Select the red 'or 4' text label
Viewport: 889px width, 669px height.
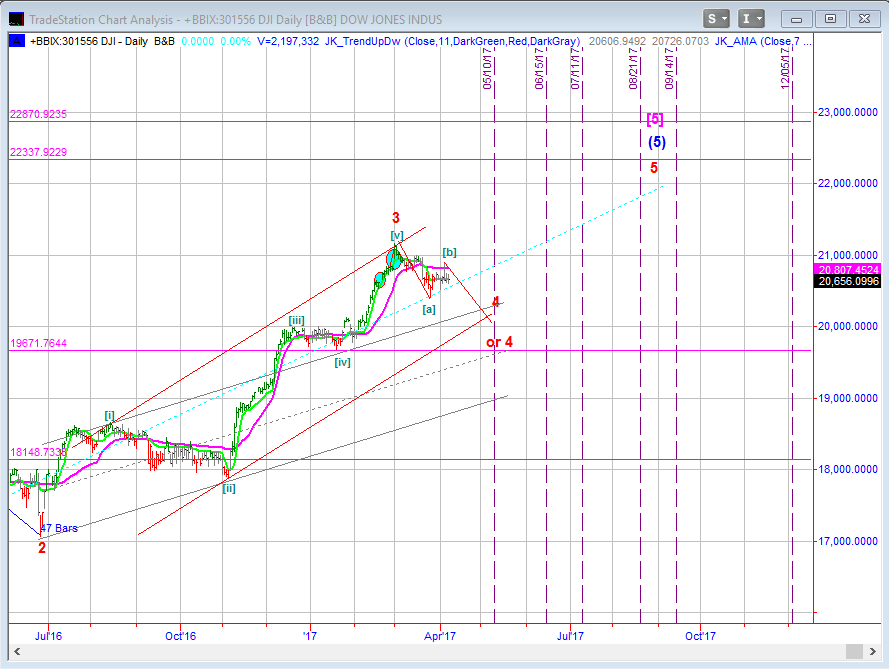coord(499,342)
